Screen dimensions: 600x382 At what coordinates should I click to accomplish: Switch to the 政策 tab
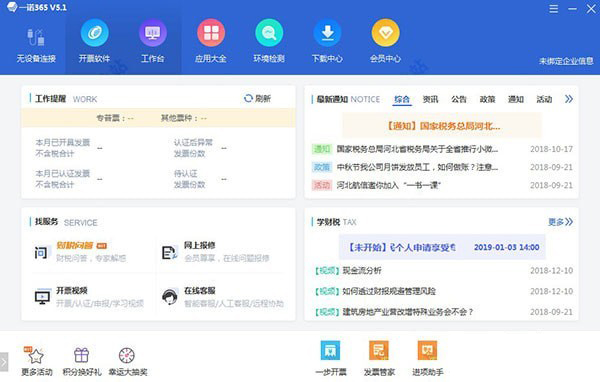pos(487,99)
